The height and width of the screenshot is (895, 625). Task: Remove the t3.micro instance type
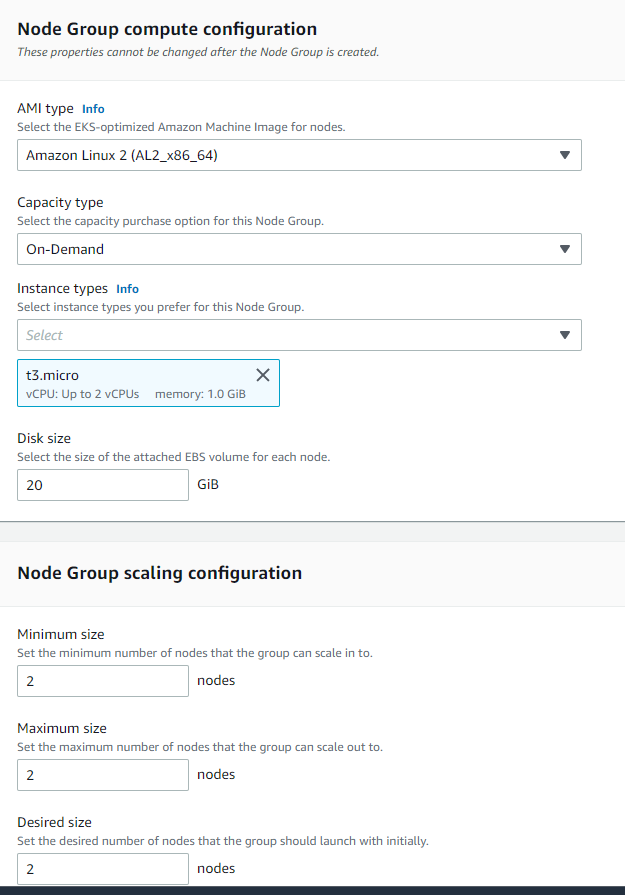[x=263, y=375]
